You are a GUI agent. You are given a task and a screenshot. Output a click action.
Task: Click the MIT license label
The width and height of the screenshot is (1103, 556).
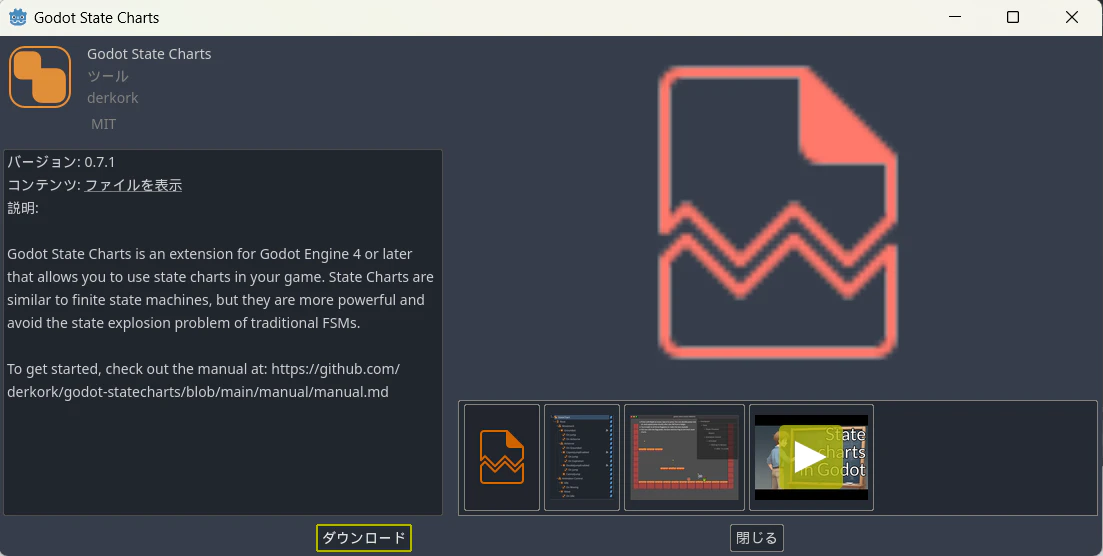(103, 124)
